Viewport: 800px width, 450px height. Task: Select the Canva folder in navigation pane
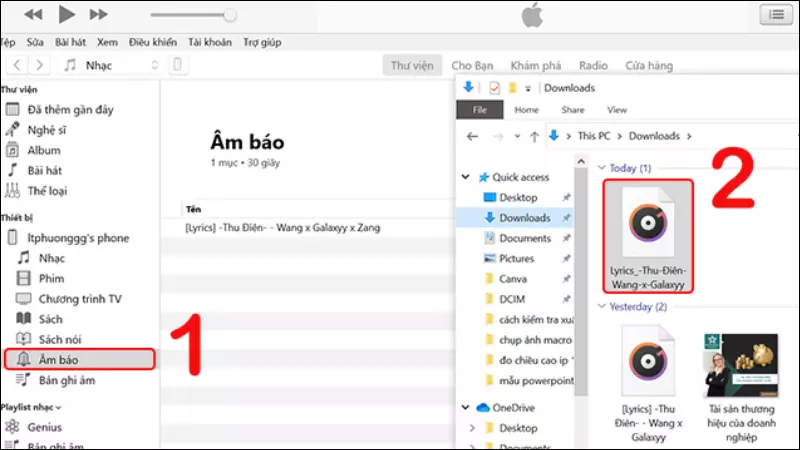point(513,279)
